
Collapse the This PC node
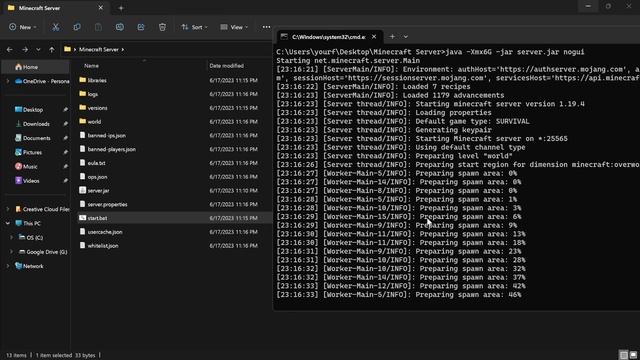pos(7,224)
